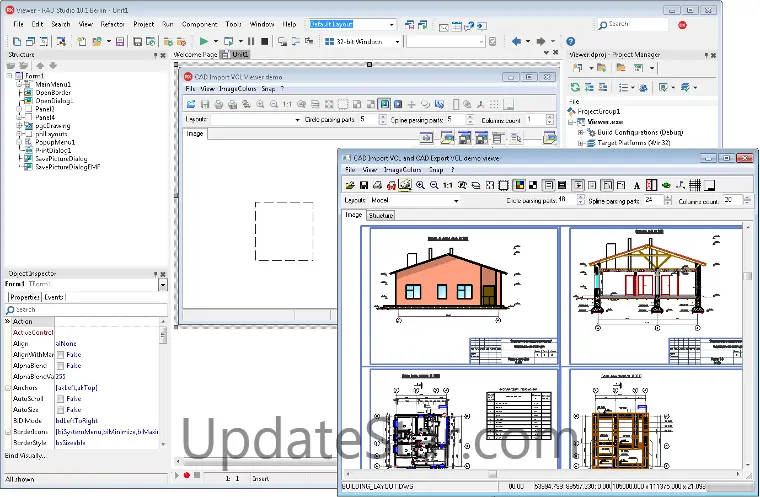760x497 pixels.
Task: Click the green Run arrow in IDE toolbar
Action: 204,41
